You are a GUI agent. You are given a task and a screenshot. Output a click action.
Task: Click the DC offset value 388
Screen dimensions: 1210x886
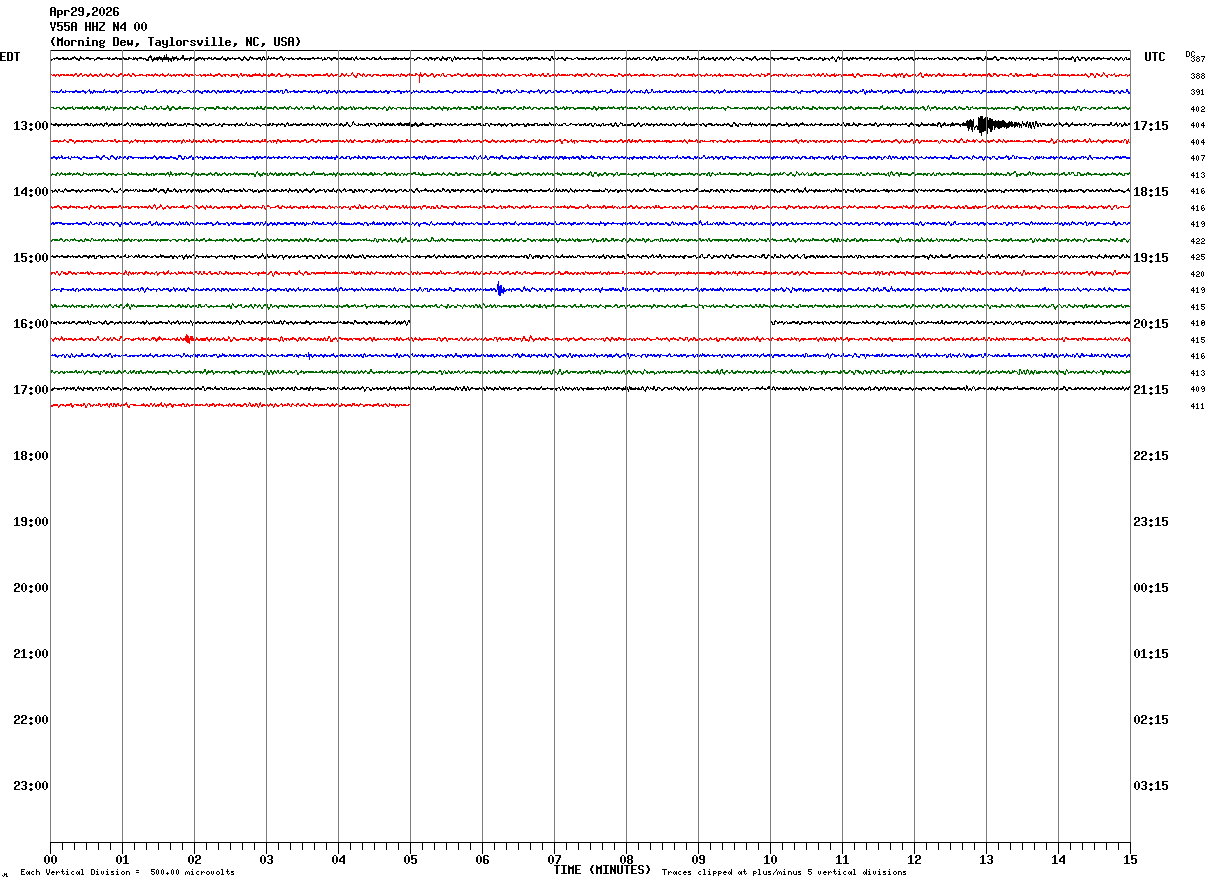pyautogui.click(x=1198, y=76)
